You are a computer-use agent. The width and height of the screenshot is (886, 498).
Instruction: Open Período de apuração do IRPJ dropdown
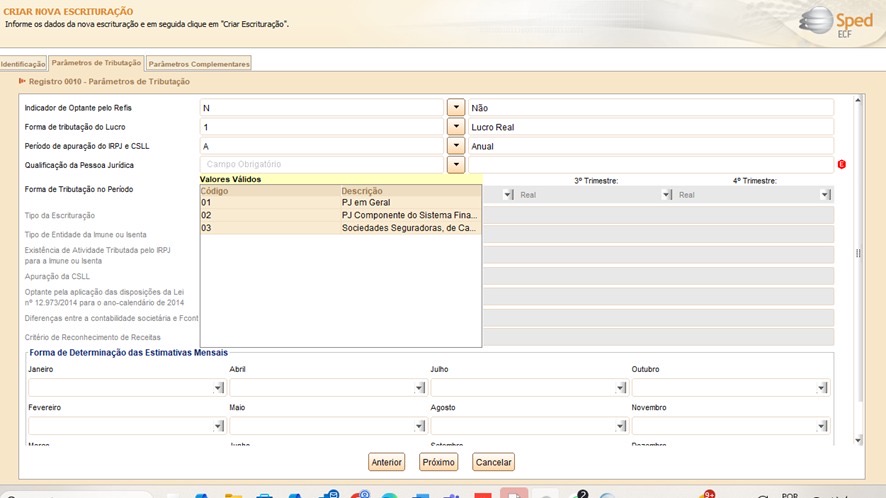pos(456,146)
